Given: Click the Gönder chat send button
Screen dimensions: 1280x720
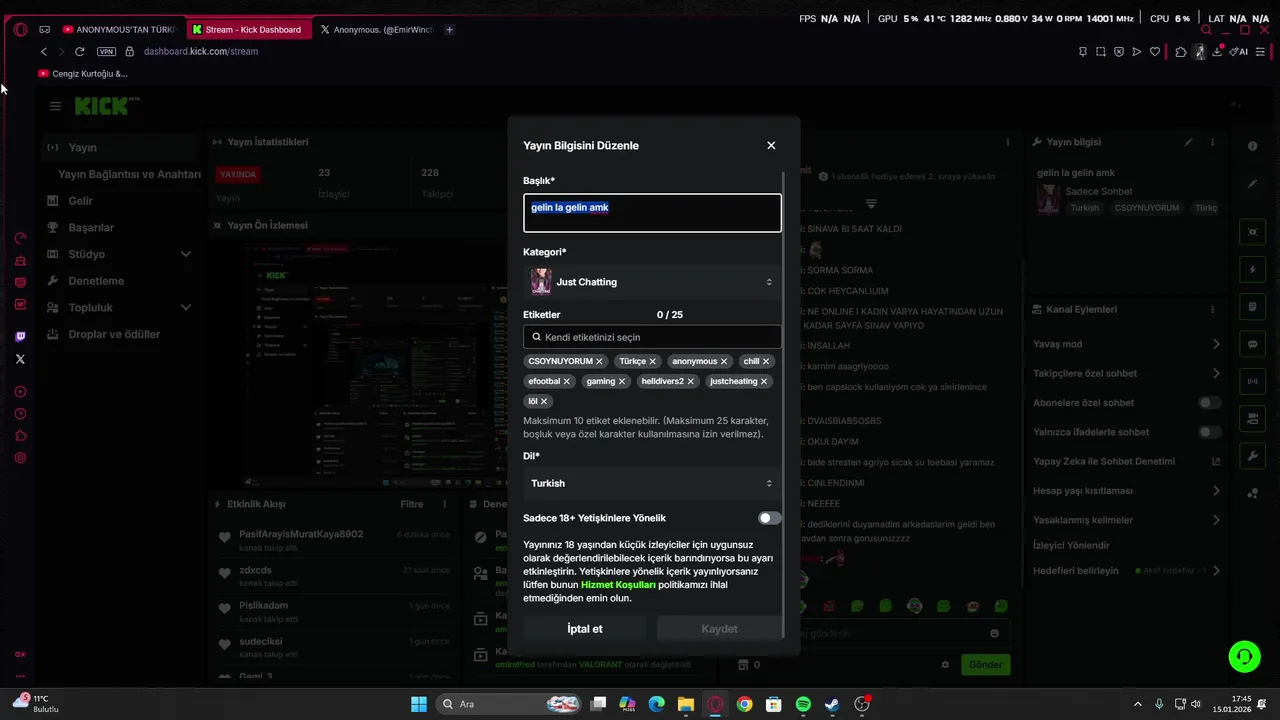Looking at the screenshot, I should click(985, 665).
